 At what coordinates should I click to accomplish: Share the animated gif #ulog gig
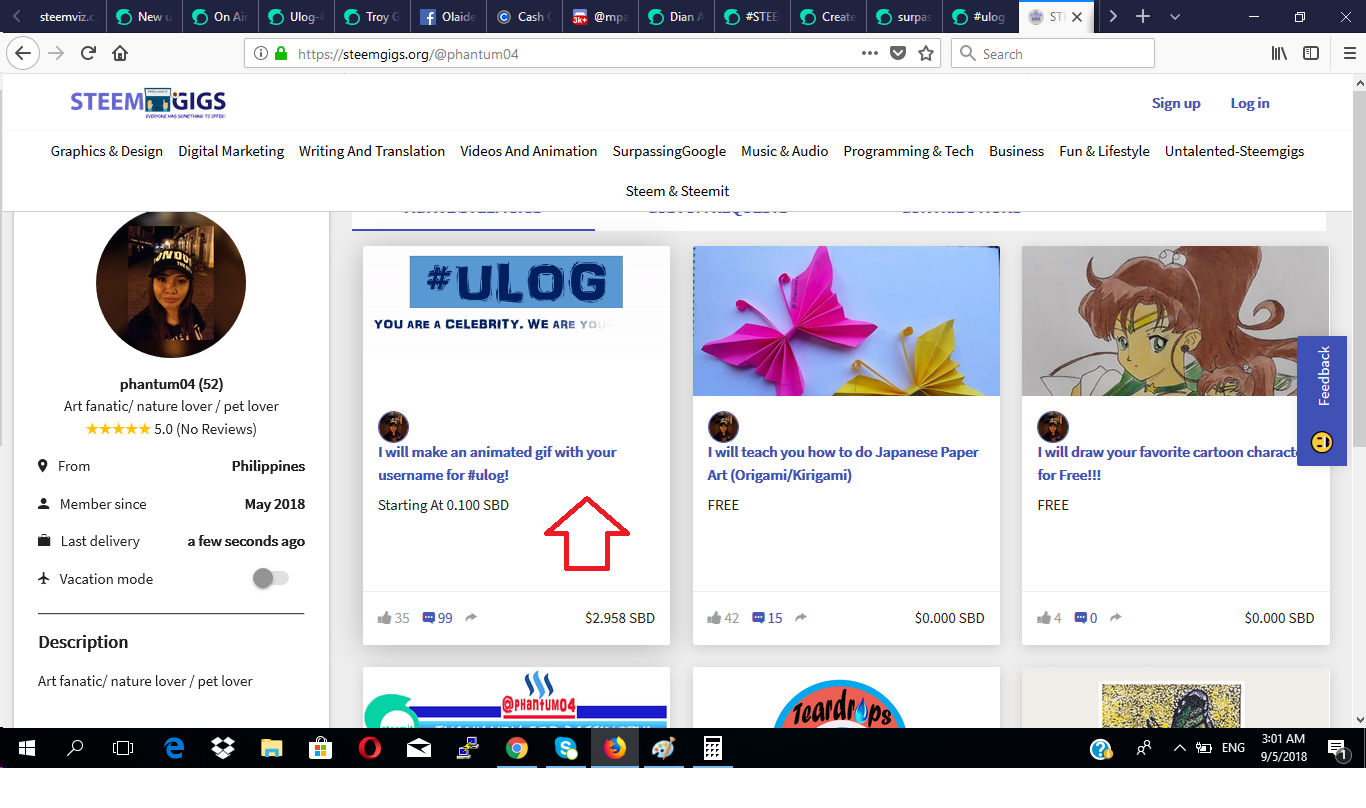click(471, 618)
